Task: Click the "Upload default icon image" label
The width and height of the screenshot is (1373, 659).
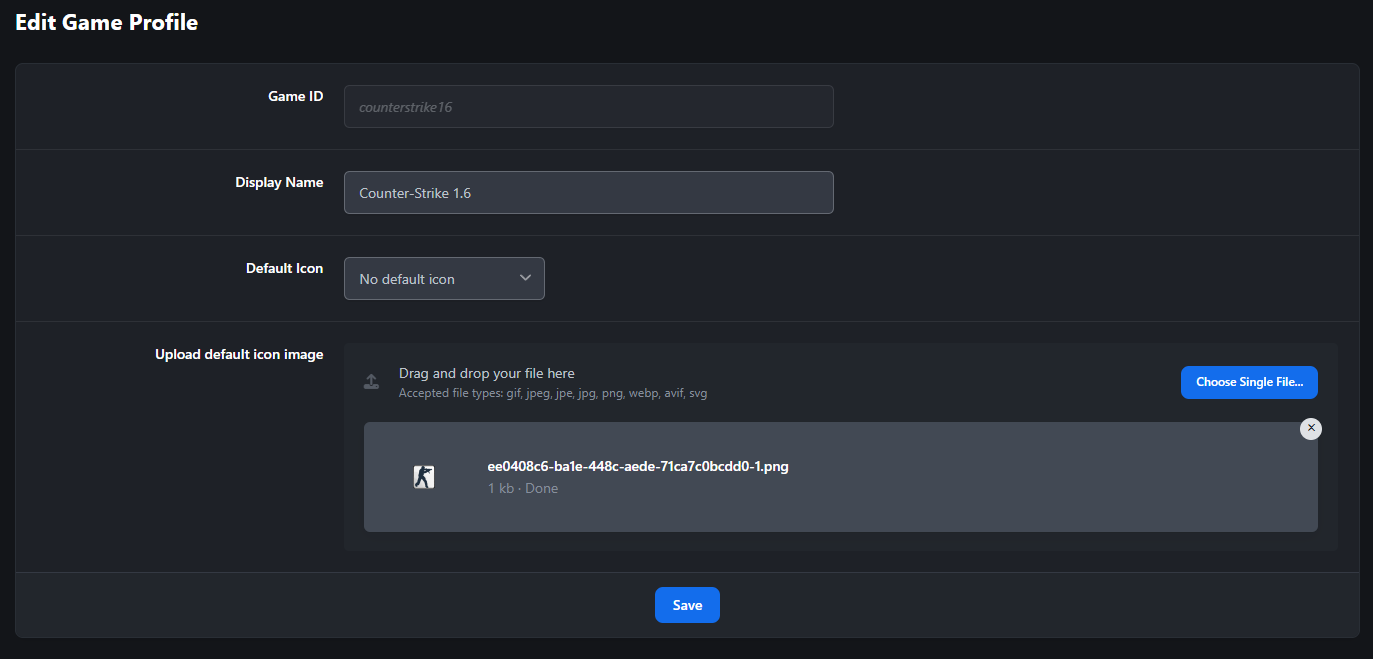Action: 239,355
